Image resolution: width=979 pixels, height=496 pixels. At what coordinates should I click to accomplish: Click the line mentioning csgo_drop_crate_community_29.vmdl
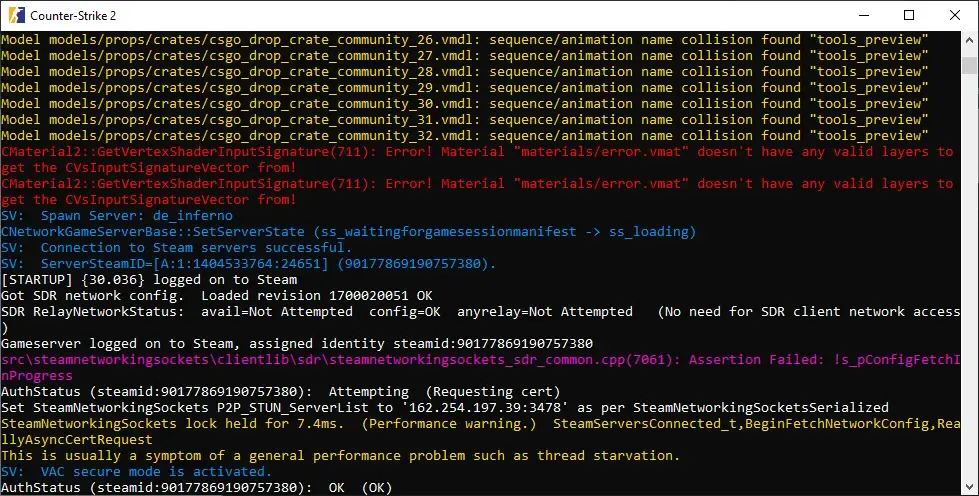pyautogui.click(x=465, y=87)
